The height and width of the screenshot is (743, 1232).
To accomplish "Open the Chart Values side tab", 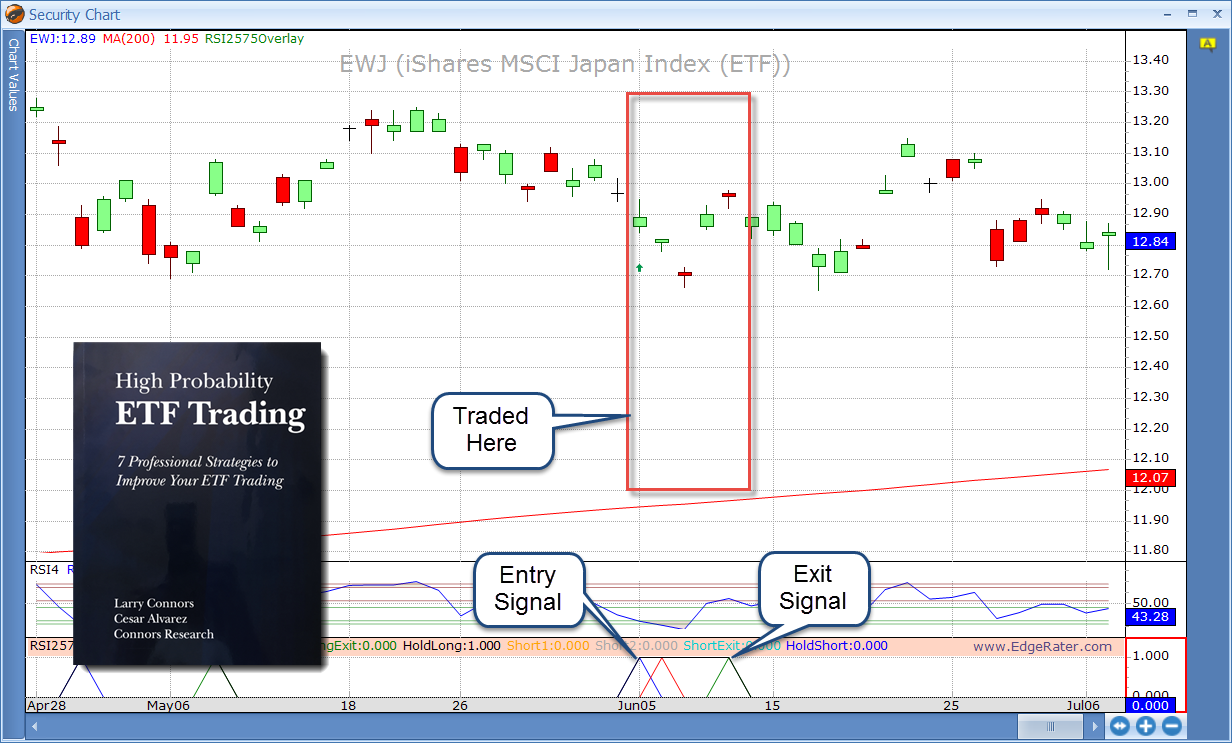I will (x=14, y=76).
